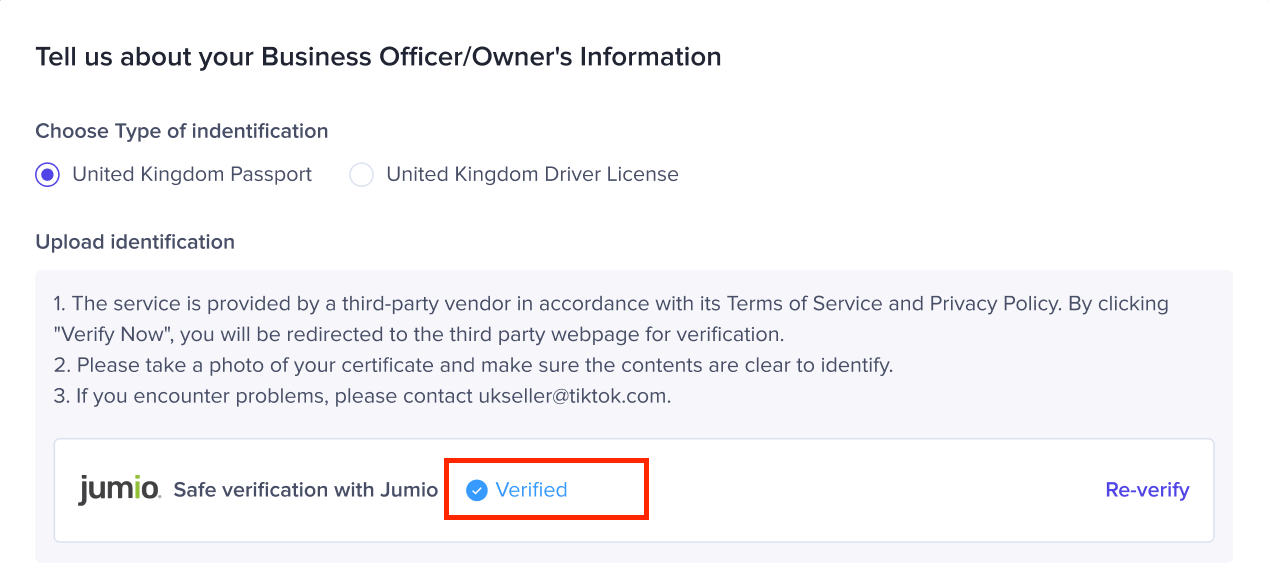The height and width of the screenshot is (572, 1268).
Task: Click the 'Verified' status text
Action: [x=531, y=490]
